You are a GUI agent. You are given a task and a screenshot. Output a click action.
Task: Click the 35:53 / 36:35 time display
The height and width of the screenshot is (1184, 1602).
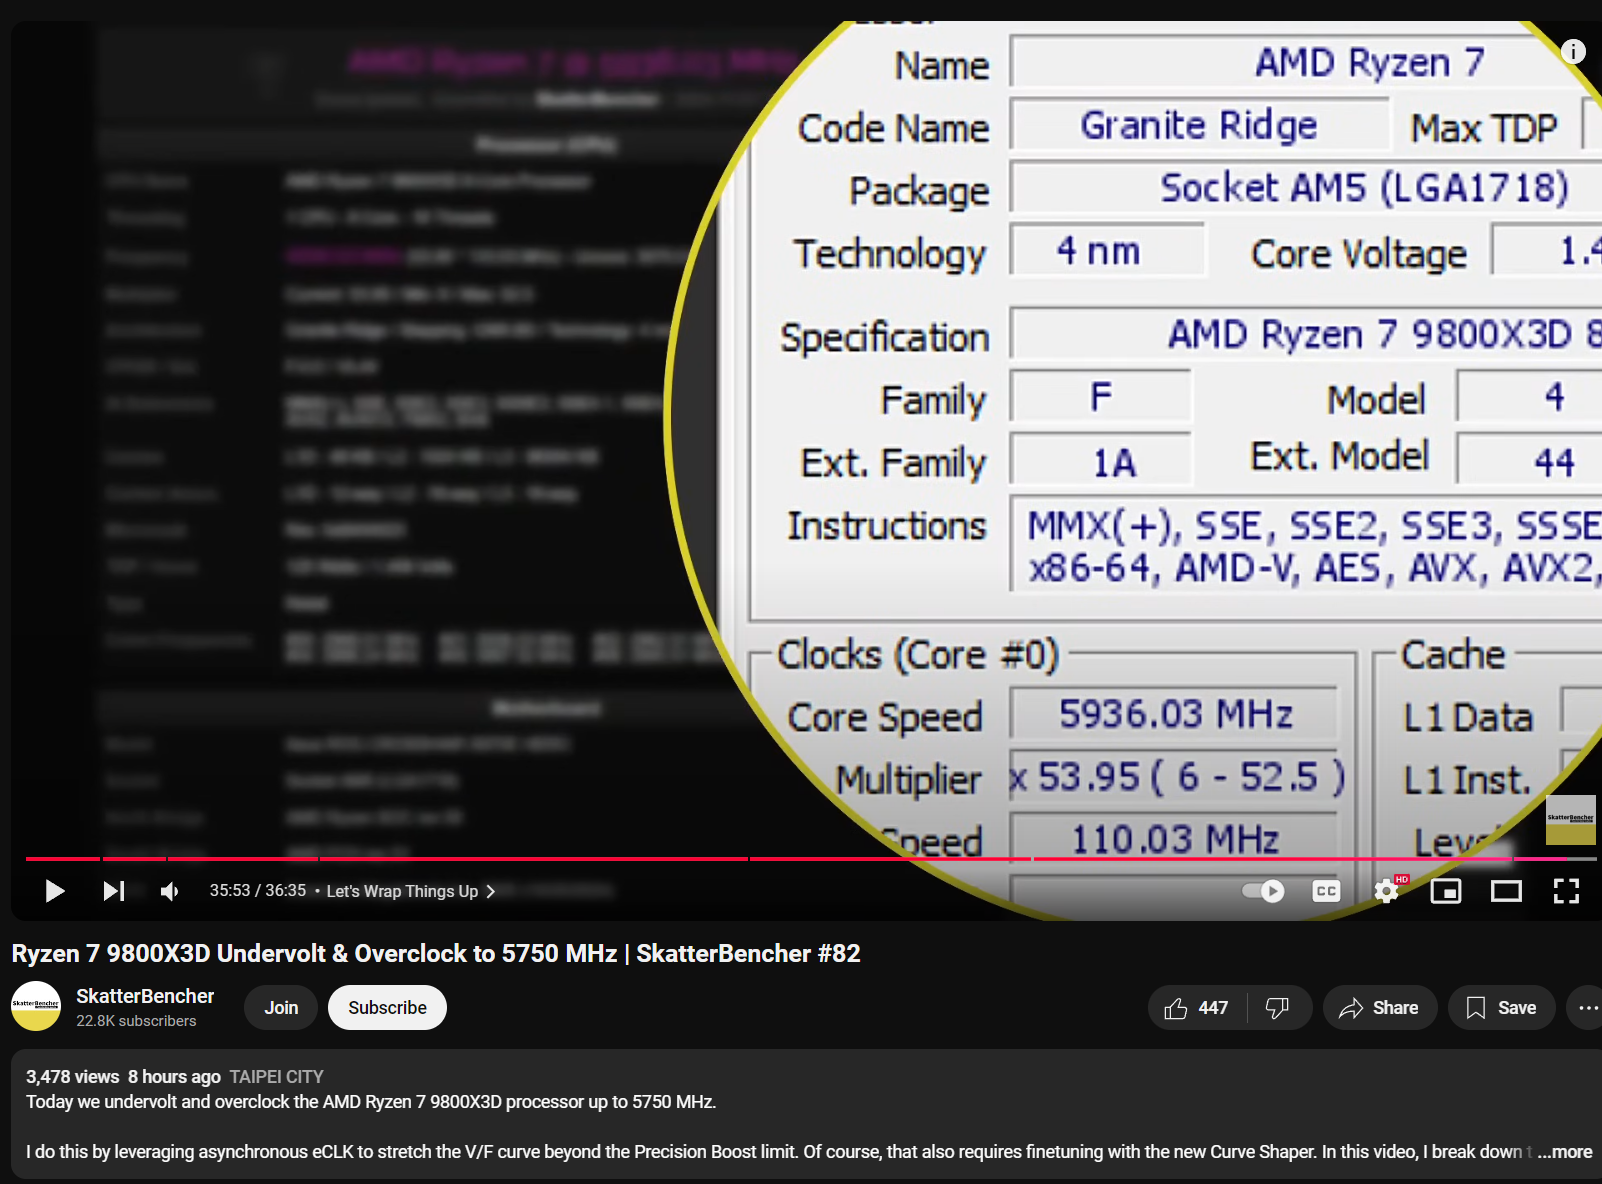[x=258, y=890]
